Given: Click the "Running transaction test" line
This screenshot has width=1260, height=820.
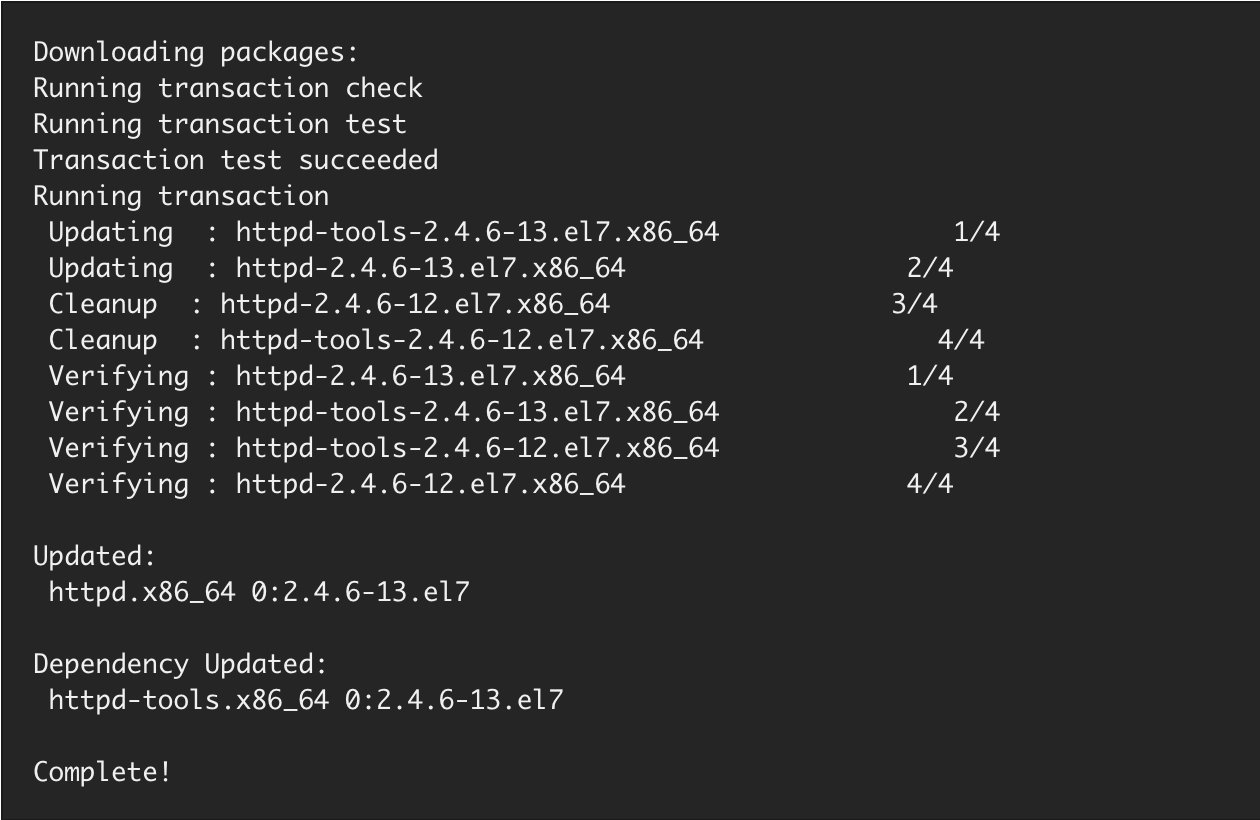Looking at the screenshot, I should [x=220, y=124].
